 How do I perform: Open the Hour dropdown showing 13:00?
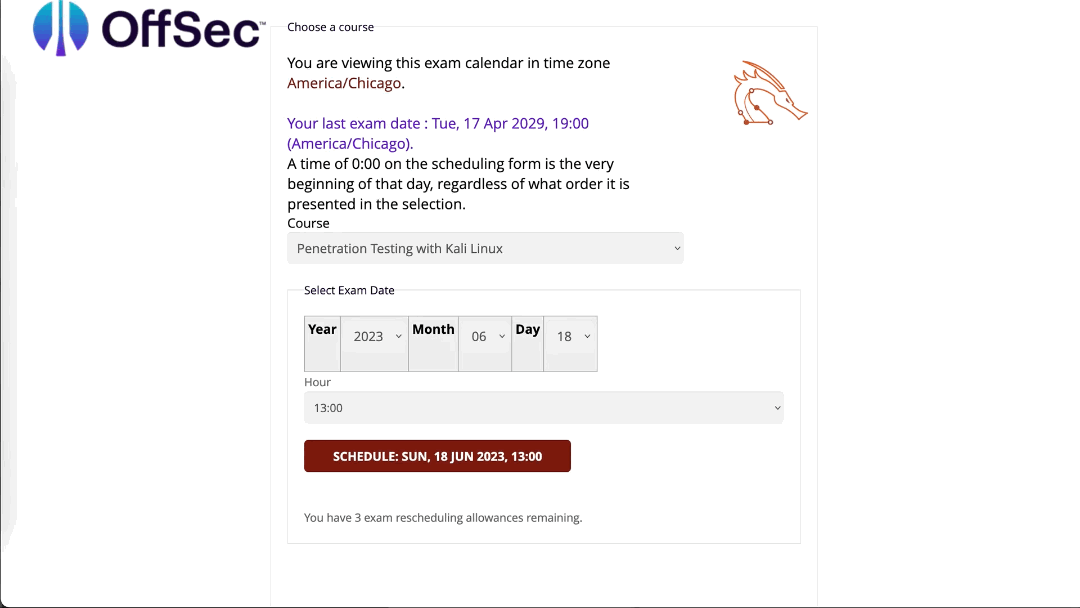[x=544, y=407]
